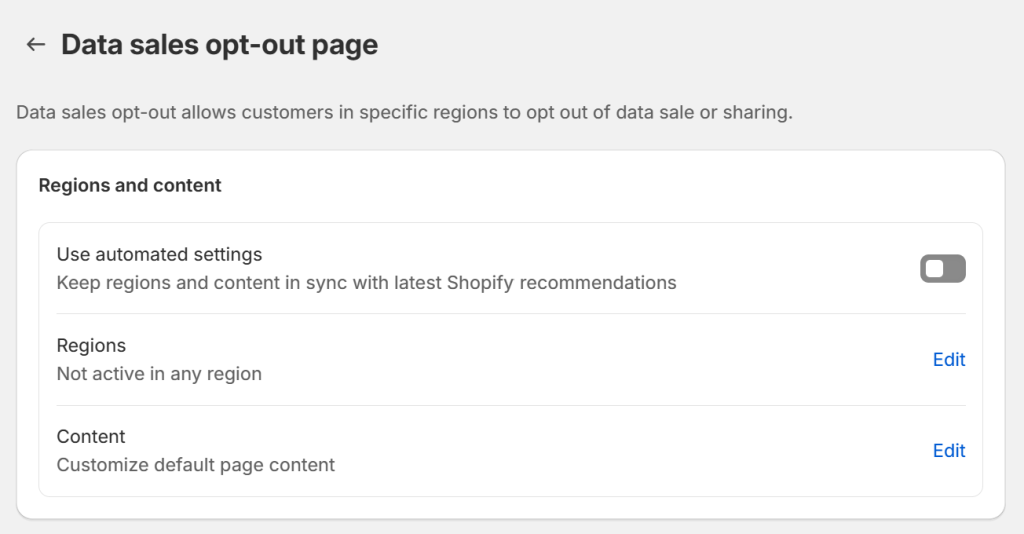
Task: Select the "Regions" row label
Action: (91, 345)
